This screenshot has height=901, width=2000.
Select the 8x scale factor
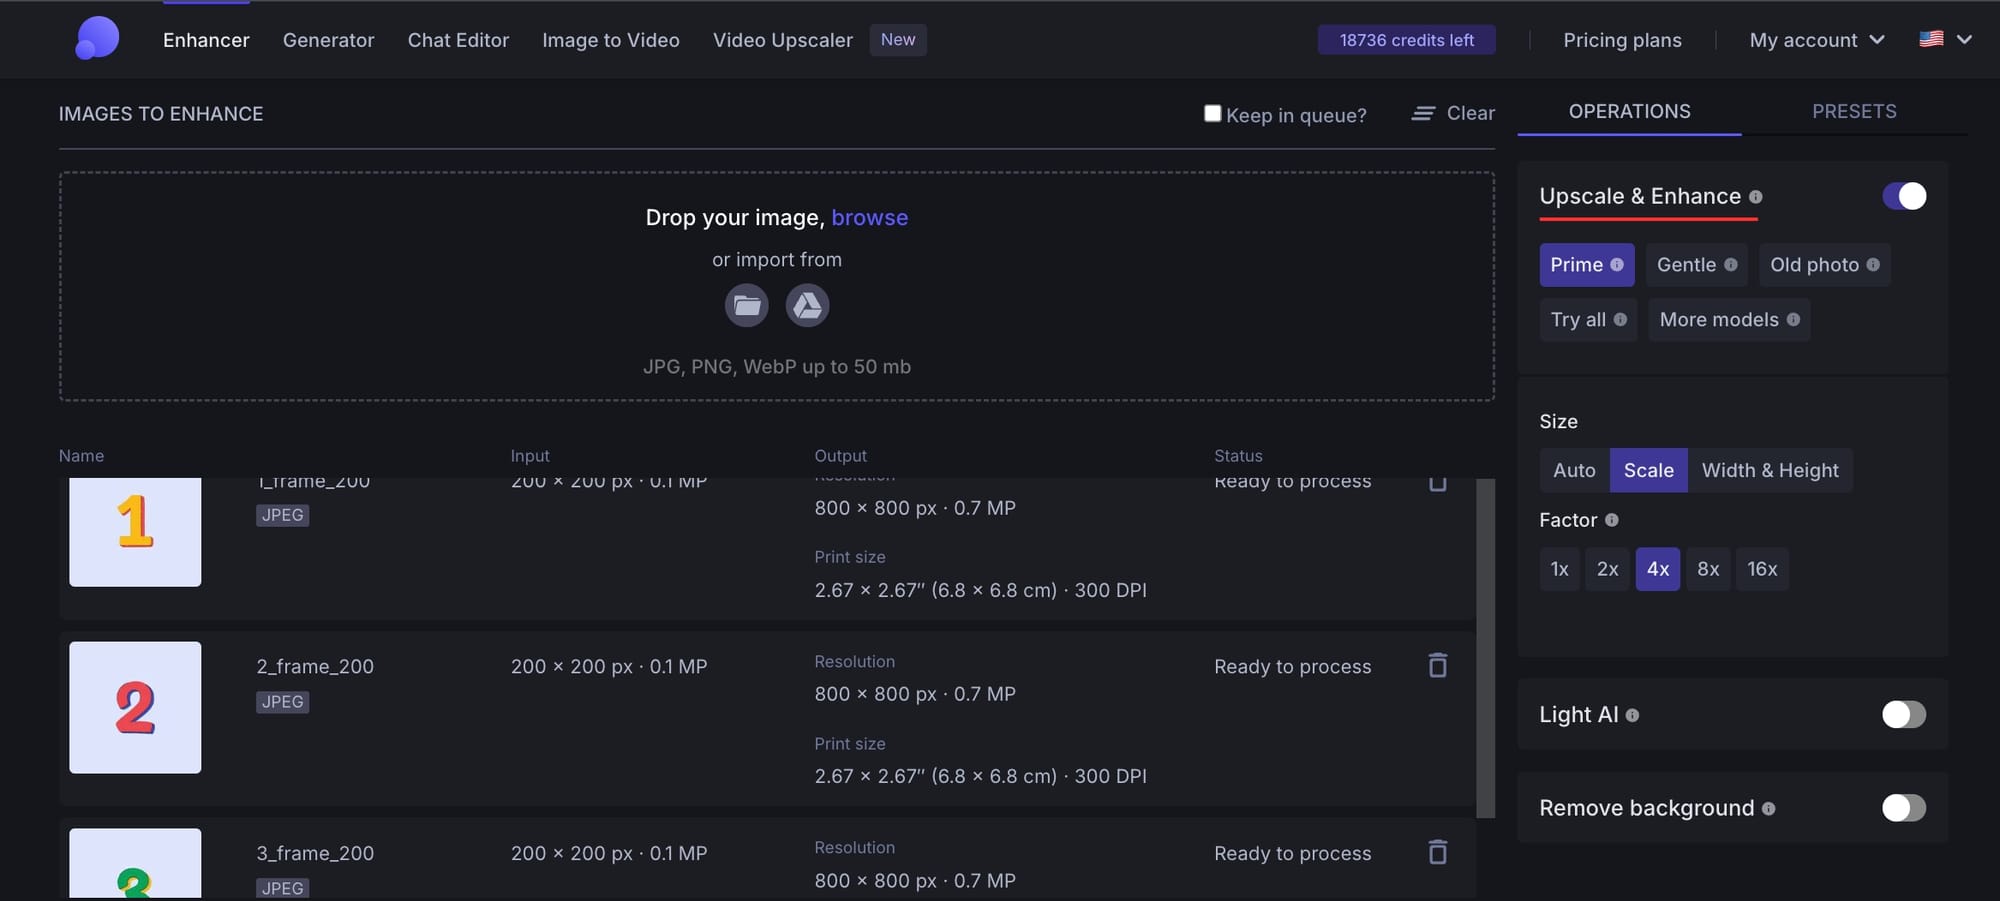point(1707,569)
